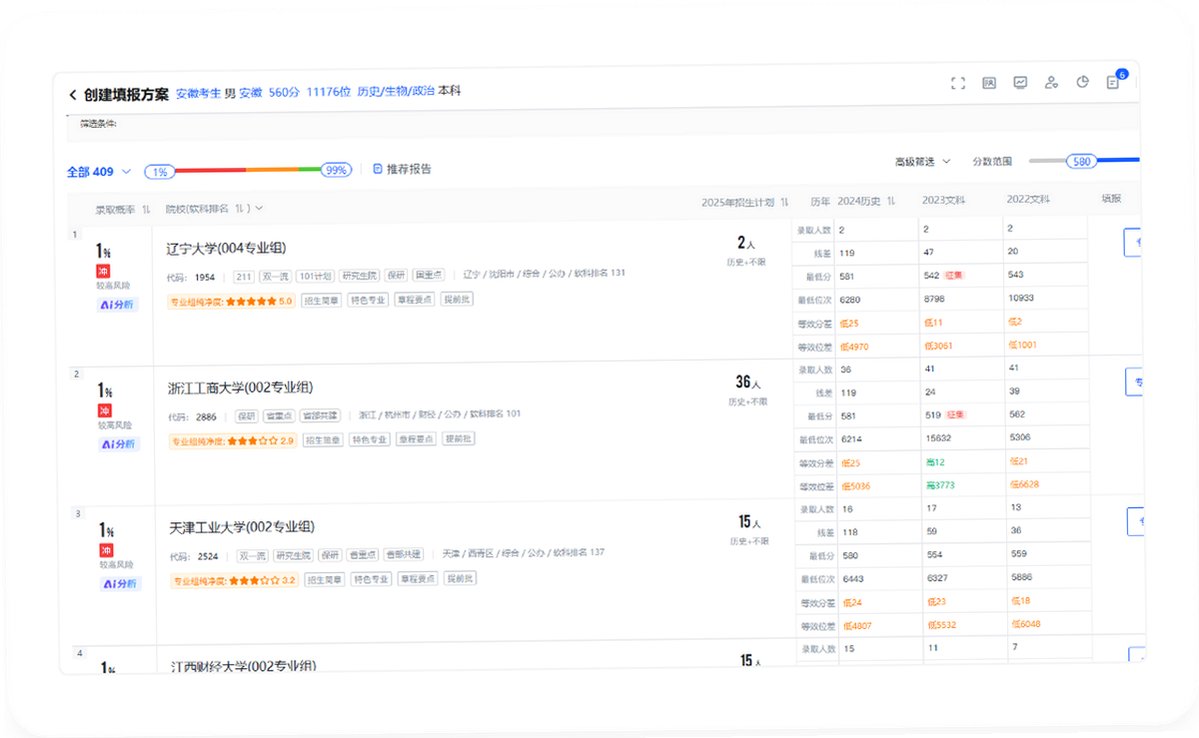The height and width of the screenshot is (738, 1199).
Task: View 招生简章 for 浙江工商大学
Action: coord(323,440)
